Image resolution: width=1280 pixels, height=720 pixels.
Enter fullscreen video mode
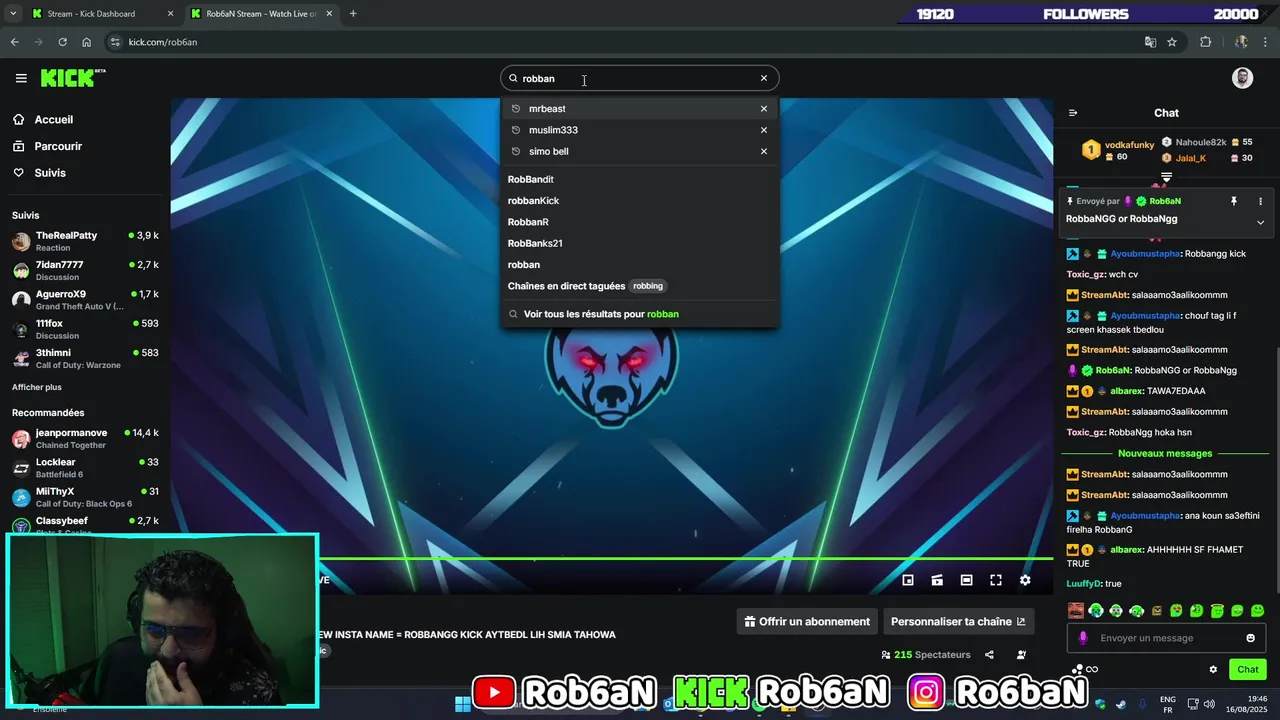point(996,580)
